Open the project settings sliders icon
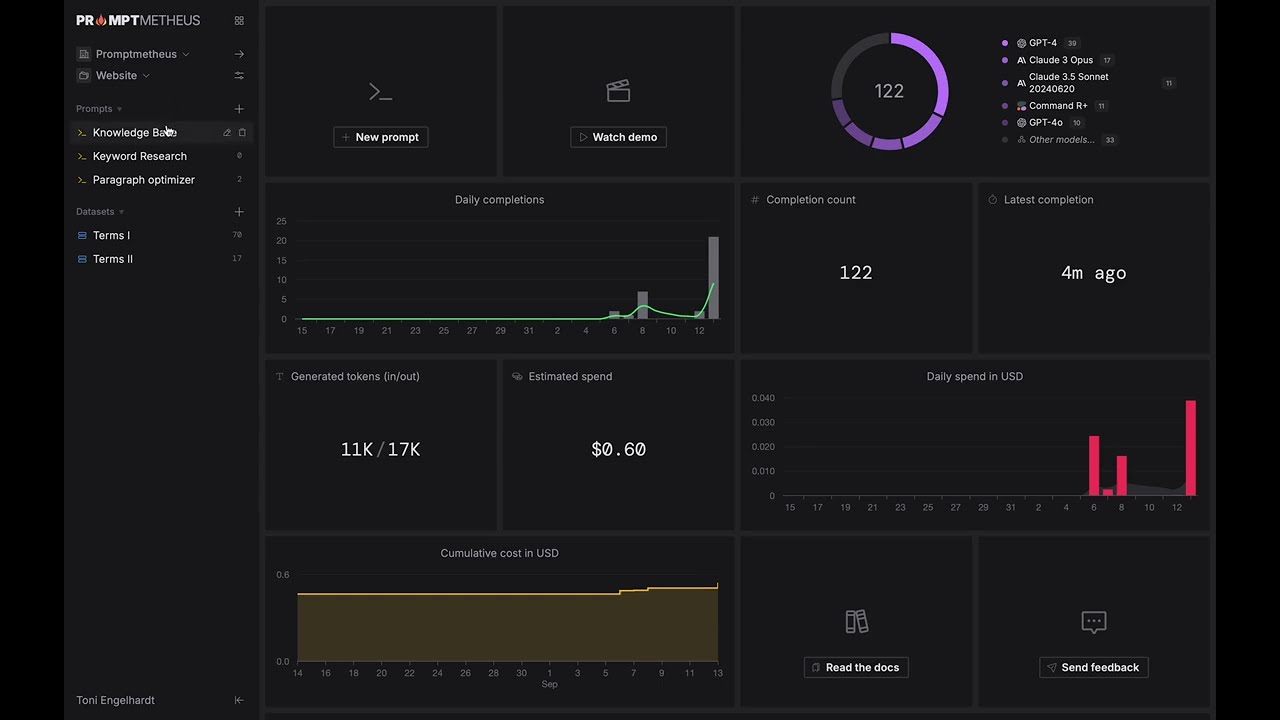Image resolution: width=1280 pixels, height=720 pixels. 239,76
